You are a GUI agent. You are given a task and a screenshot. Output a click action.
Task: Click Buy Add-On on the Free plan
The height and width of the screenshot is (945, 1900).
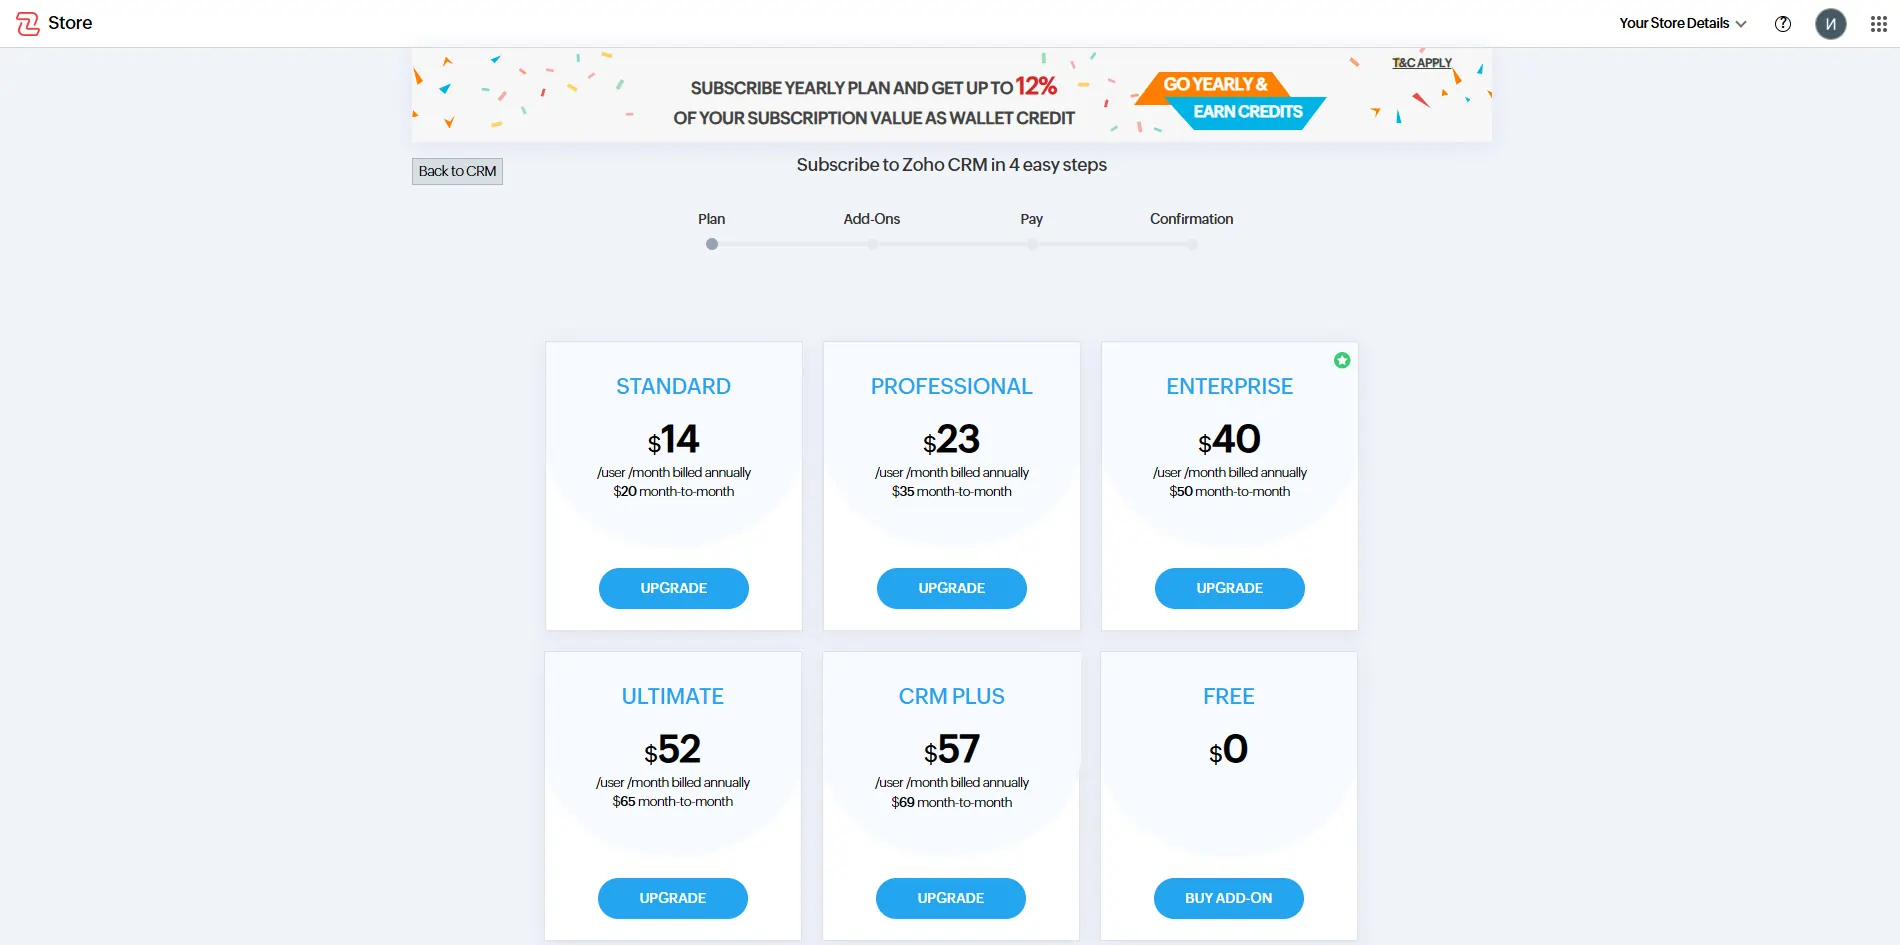click(x=1229, y=898)
